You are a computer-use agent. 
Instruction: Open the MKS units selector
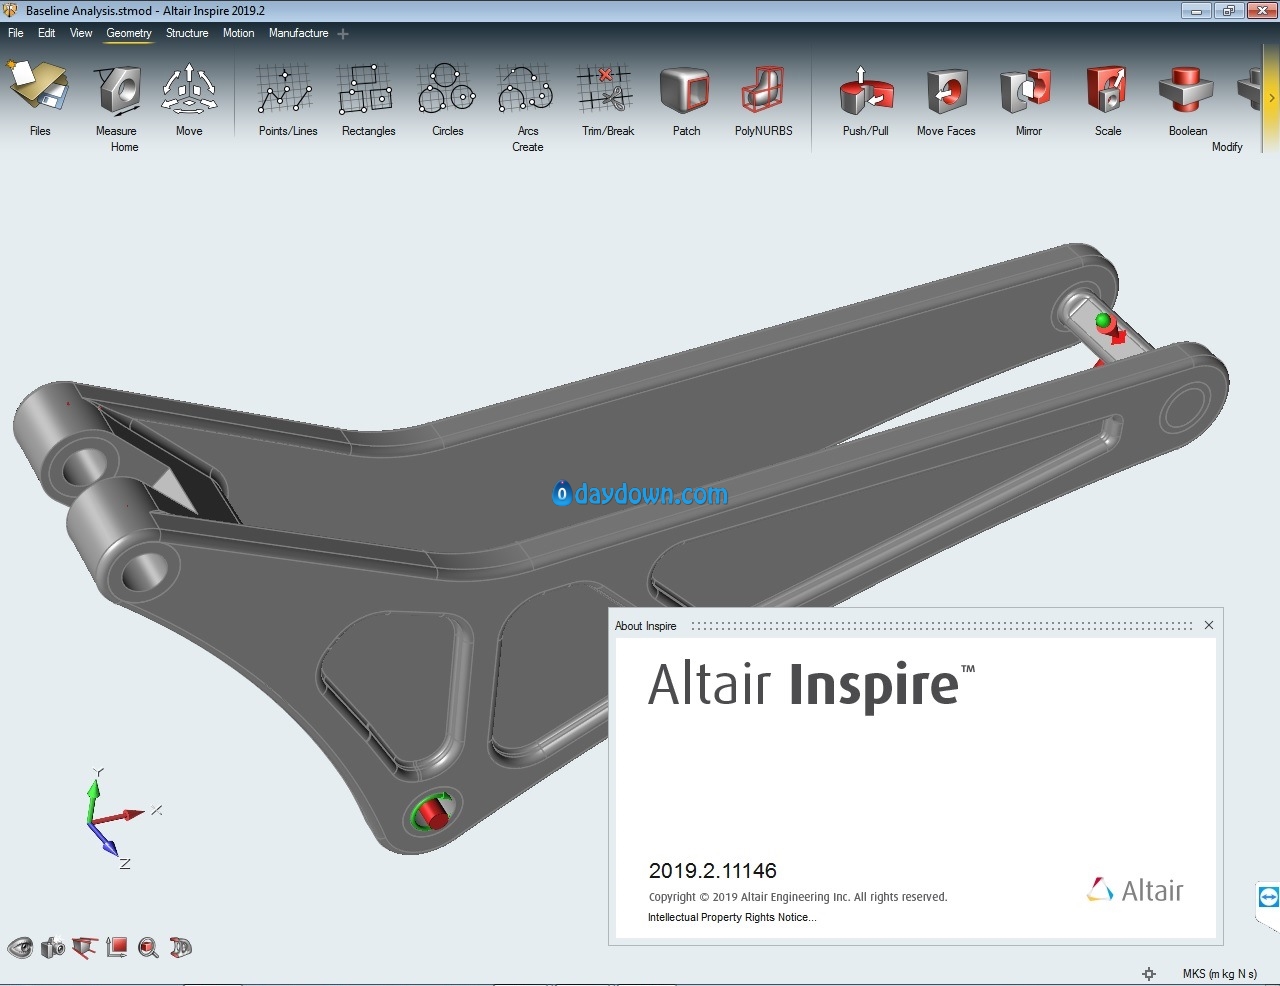click(1219, 974)
